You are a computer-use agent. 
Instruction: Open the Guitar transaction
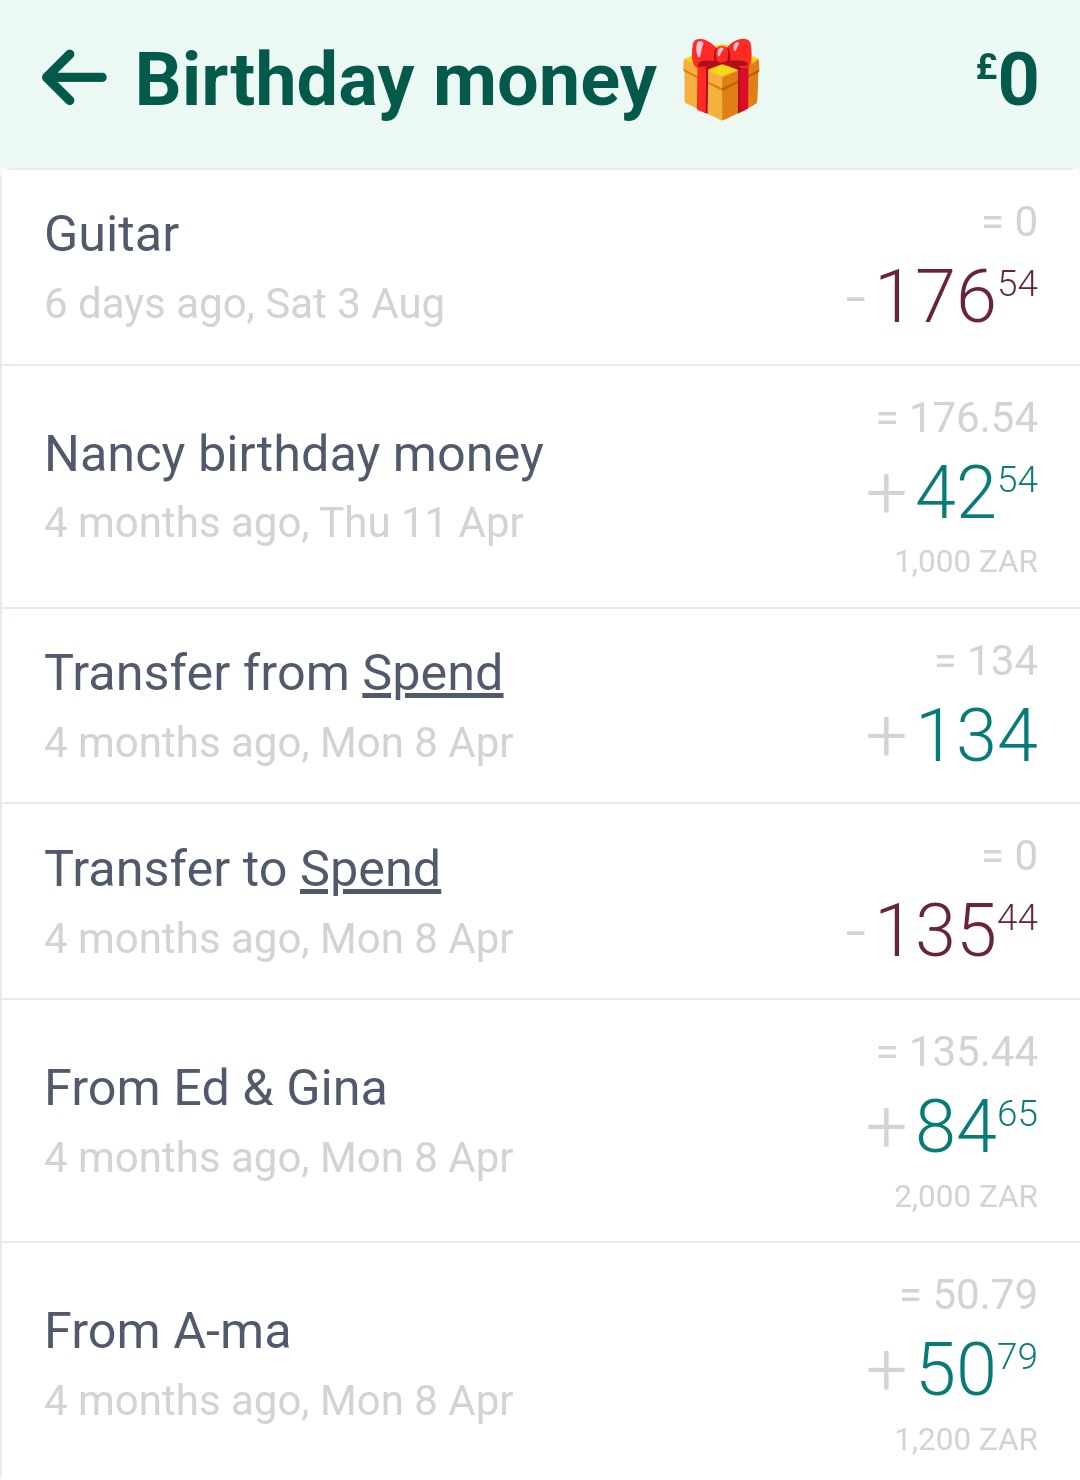(x=540, y=268)
